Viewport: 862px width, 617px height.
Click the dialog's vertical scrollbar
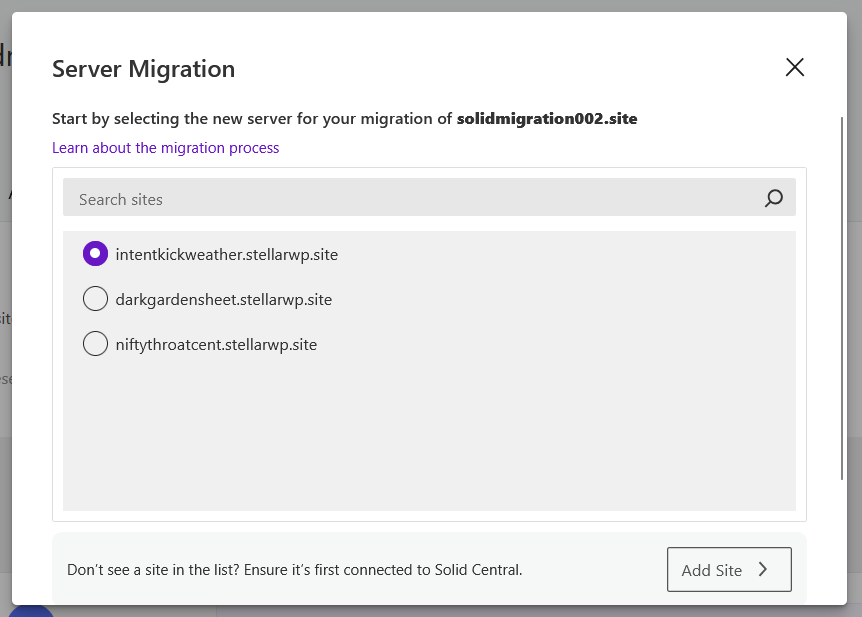coord(840,300)
